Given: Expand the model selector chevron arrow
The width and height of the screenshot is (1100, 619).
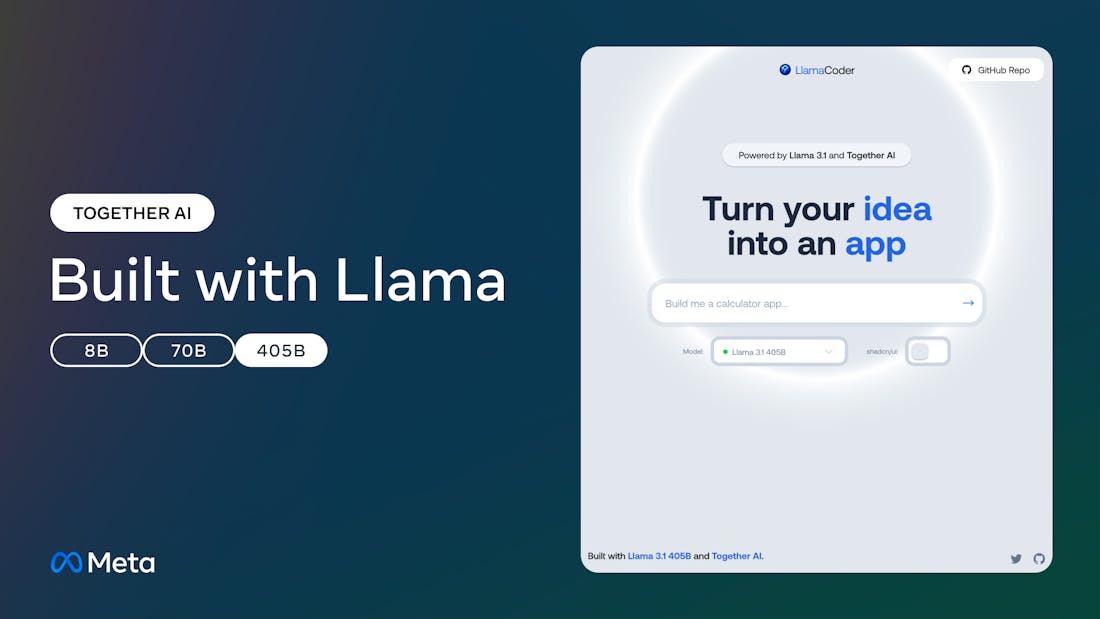Looking at the screenshot, I should [x=829, y=352].
